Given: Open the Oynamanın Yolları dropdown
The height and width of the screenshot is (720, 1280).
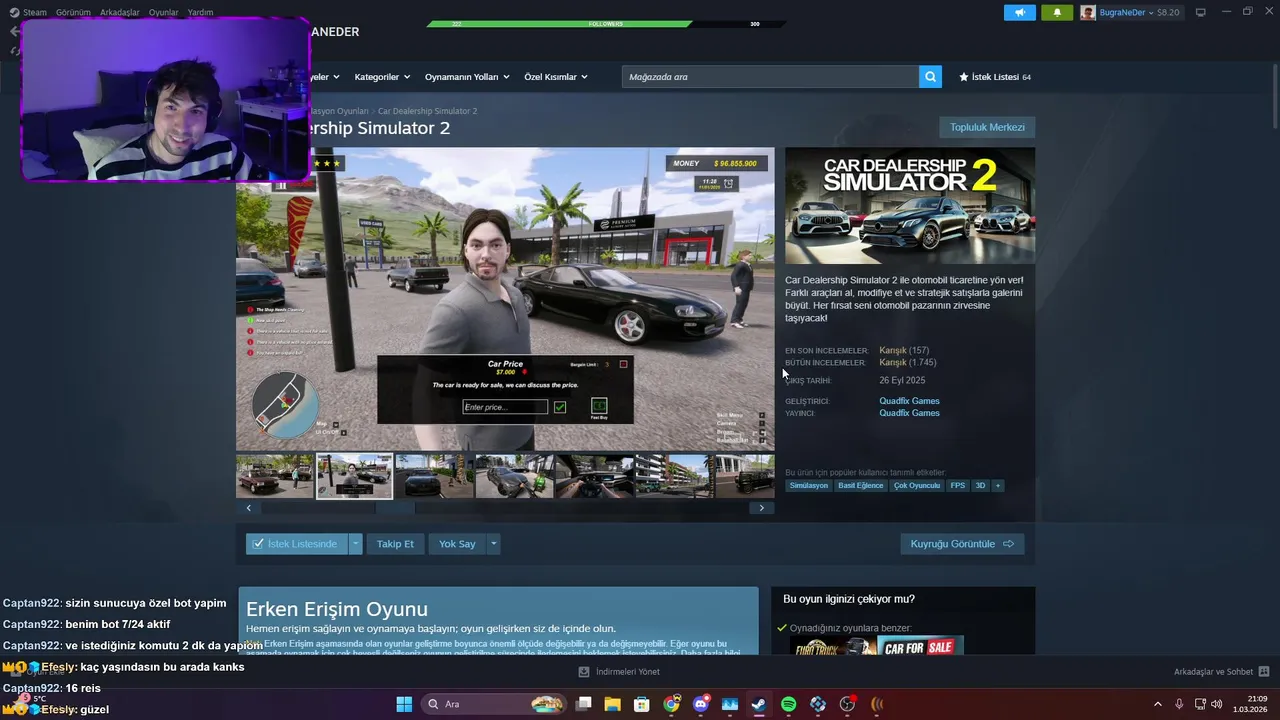Looking at the screenshot, I should pos(467,77).
